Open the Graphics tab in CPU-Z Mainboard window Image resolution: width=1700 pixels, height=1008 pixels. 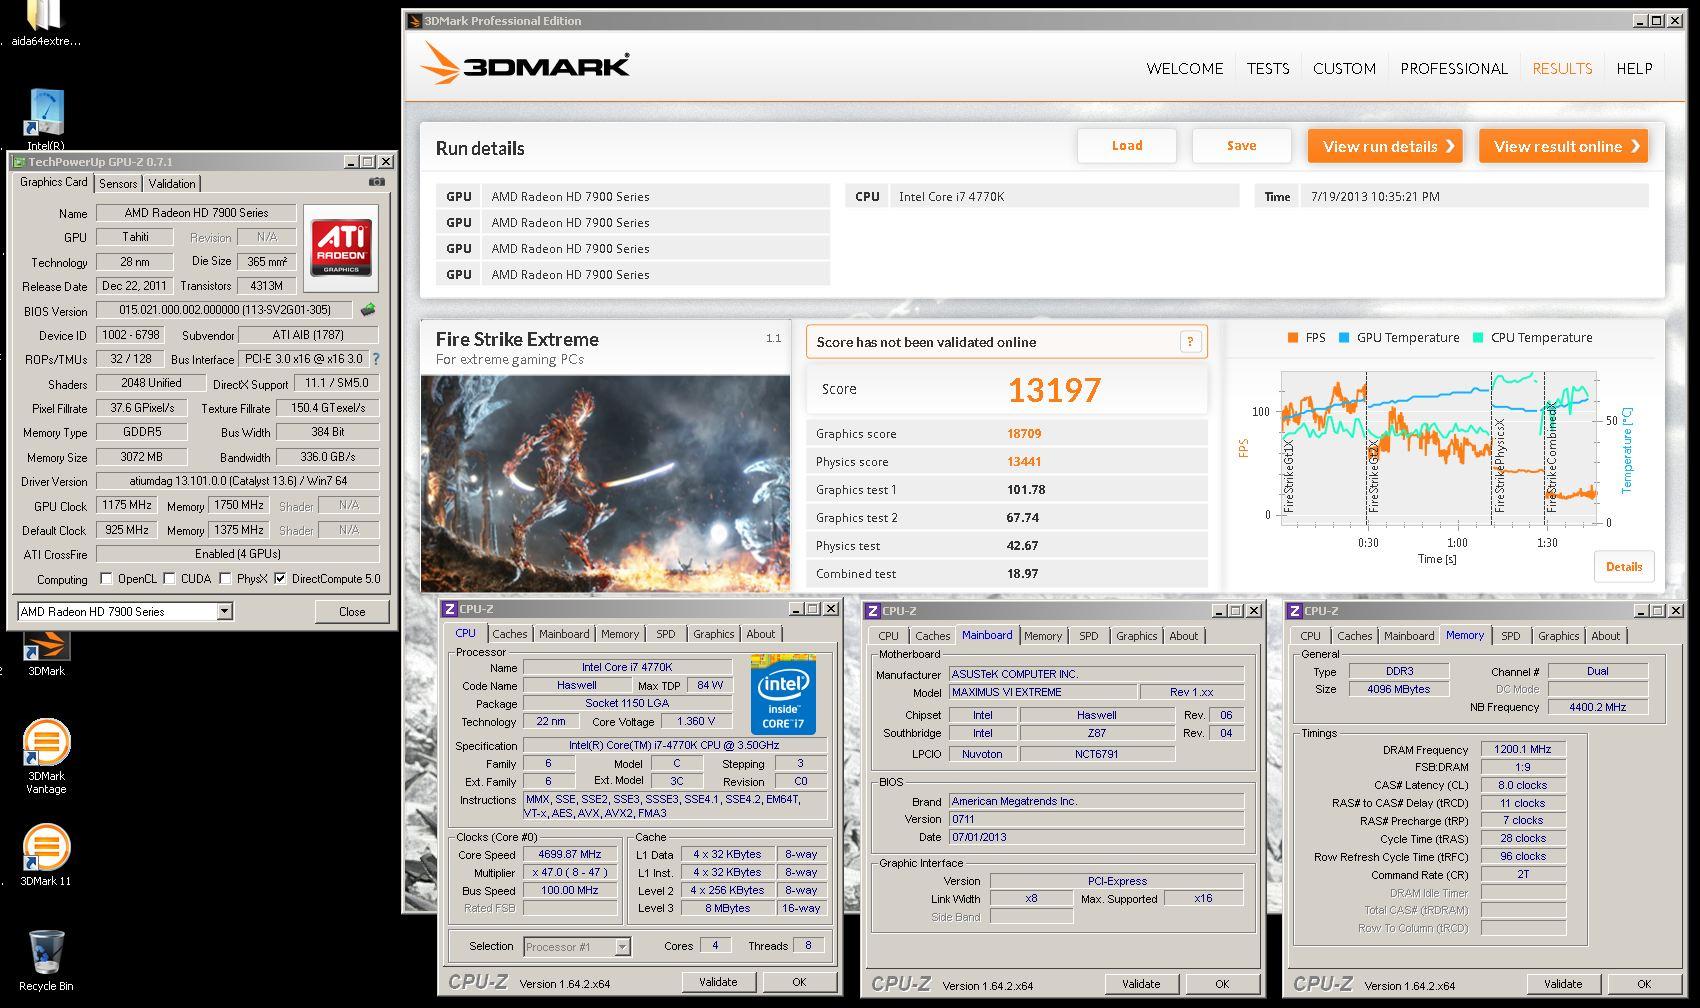1137,636
